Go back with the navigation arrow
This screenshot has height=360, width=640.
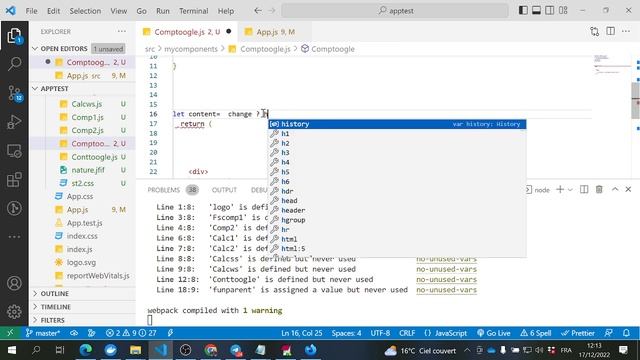pos(258,11)
